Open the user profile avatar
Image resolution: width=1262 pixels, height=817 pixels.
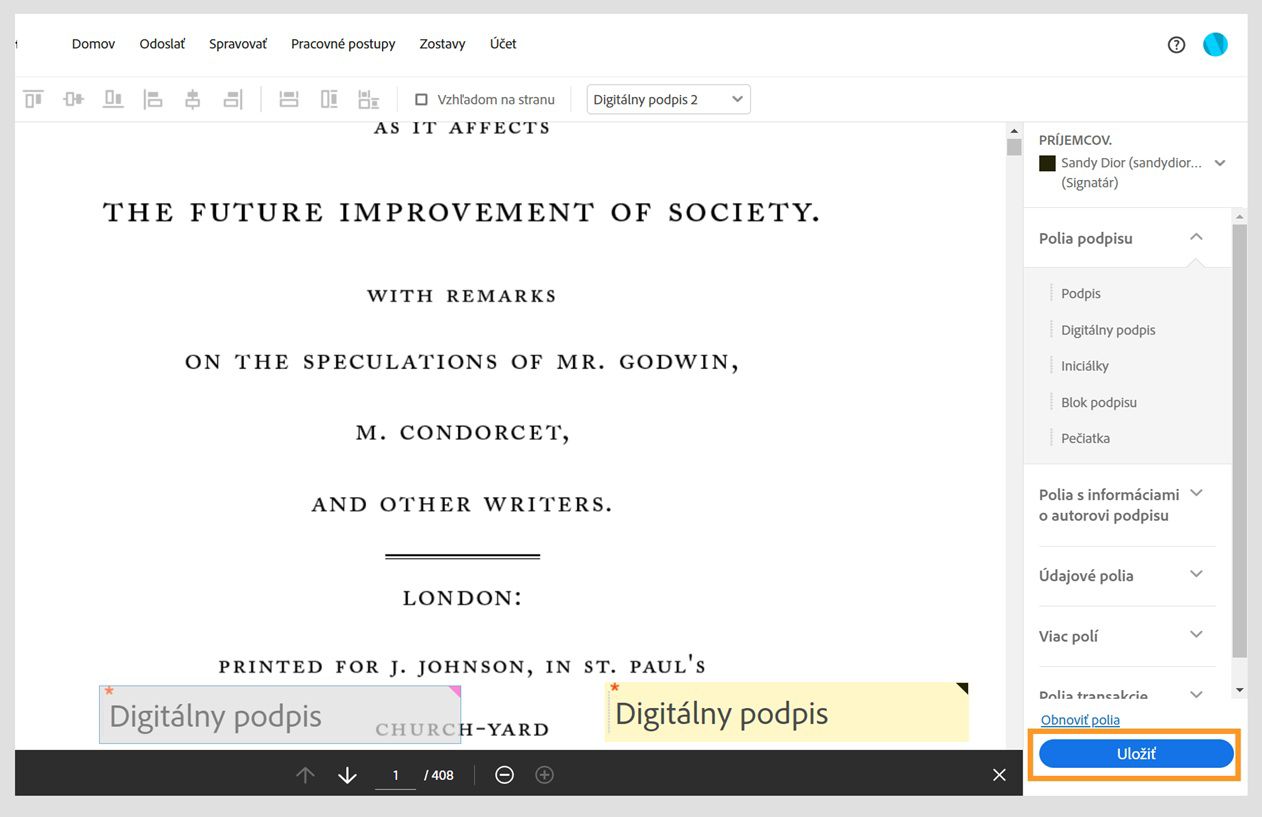coord(1215,44)
